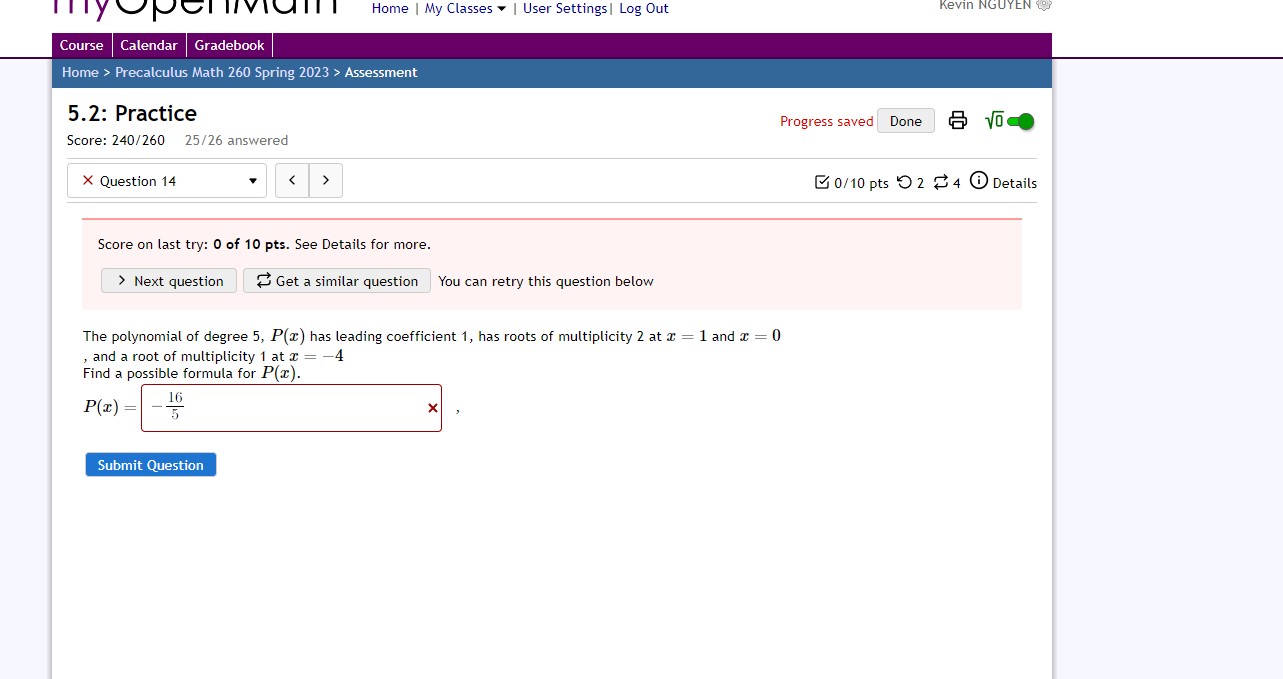Open the Calendar tab
1283x679 pixels.
pos(148,45)
